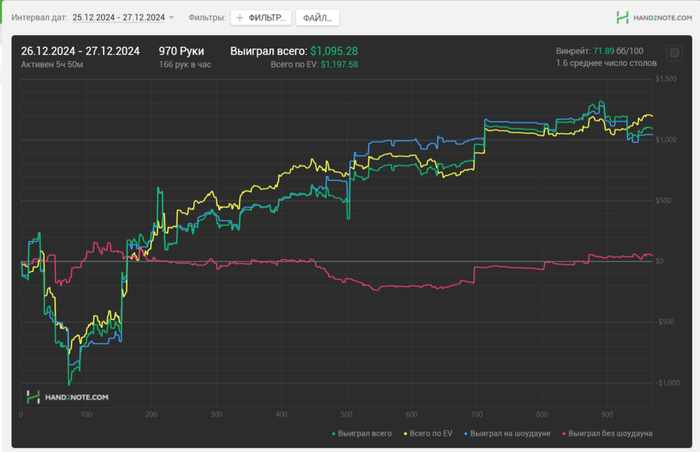Click the 500 x-axis tick label
This screenshot has height=452, width=700.
pos(346,414)
